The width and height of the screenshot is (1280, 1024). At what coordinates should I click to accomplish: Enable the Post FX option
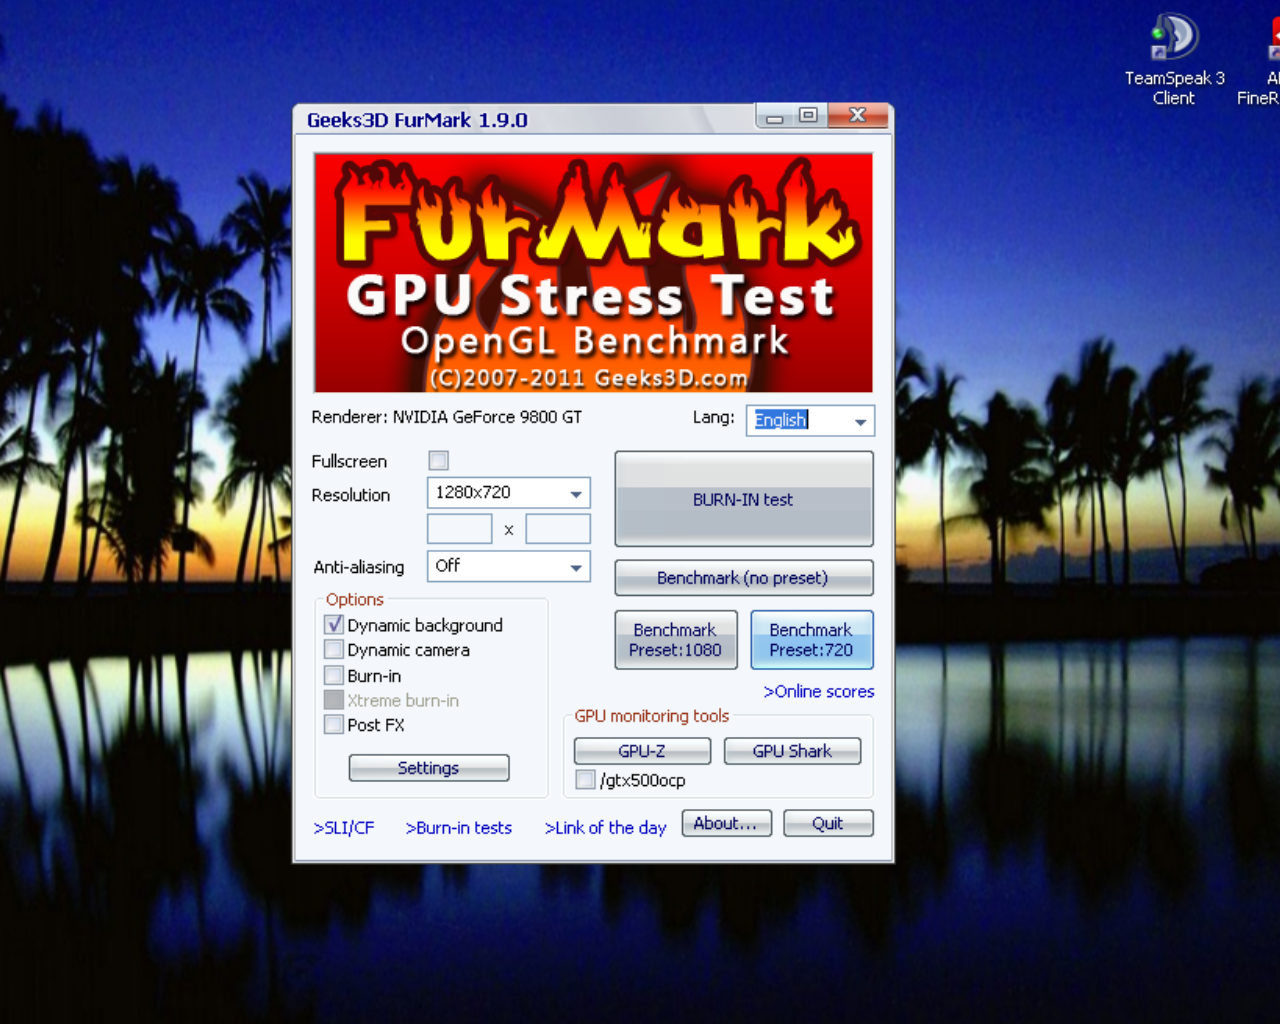point(334,724)
